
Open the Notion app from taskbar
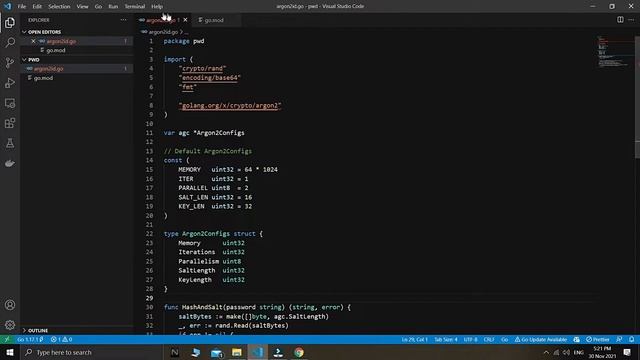click(x=175, y=352)
